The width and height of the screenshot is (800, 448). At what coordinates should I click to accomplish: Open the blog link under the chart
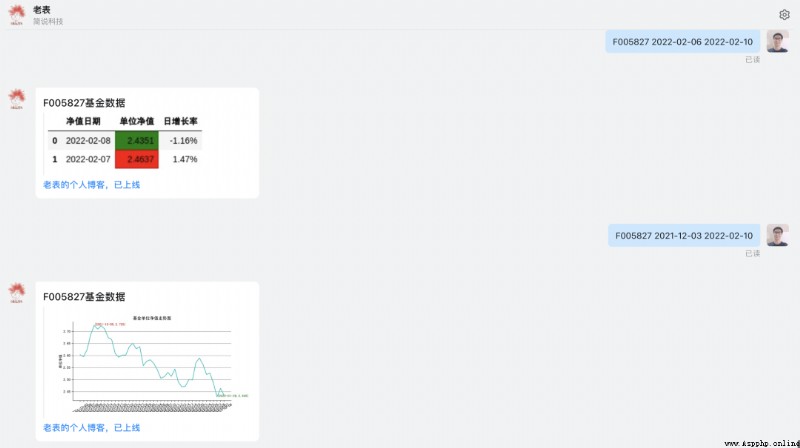[91, 428]
